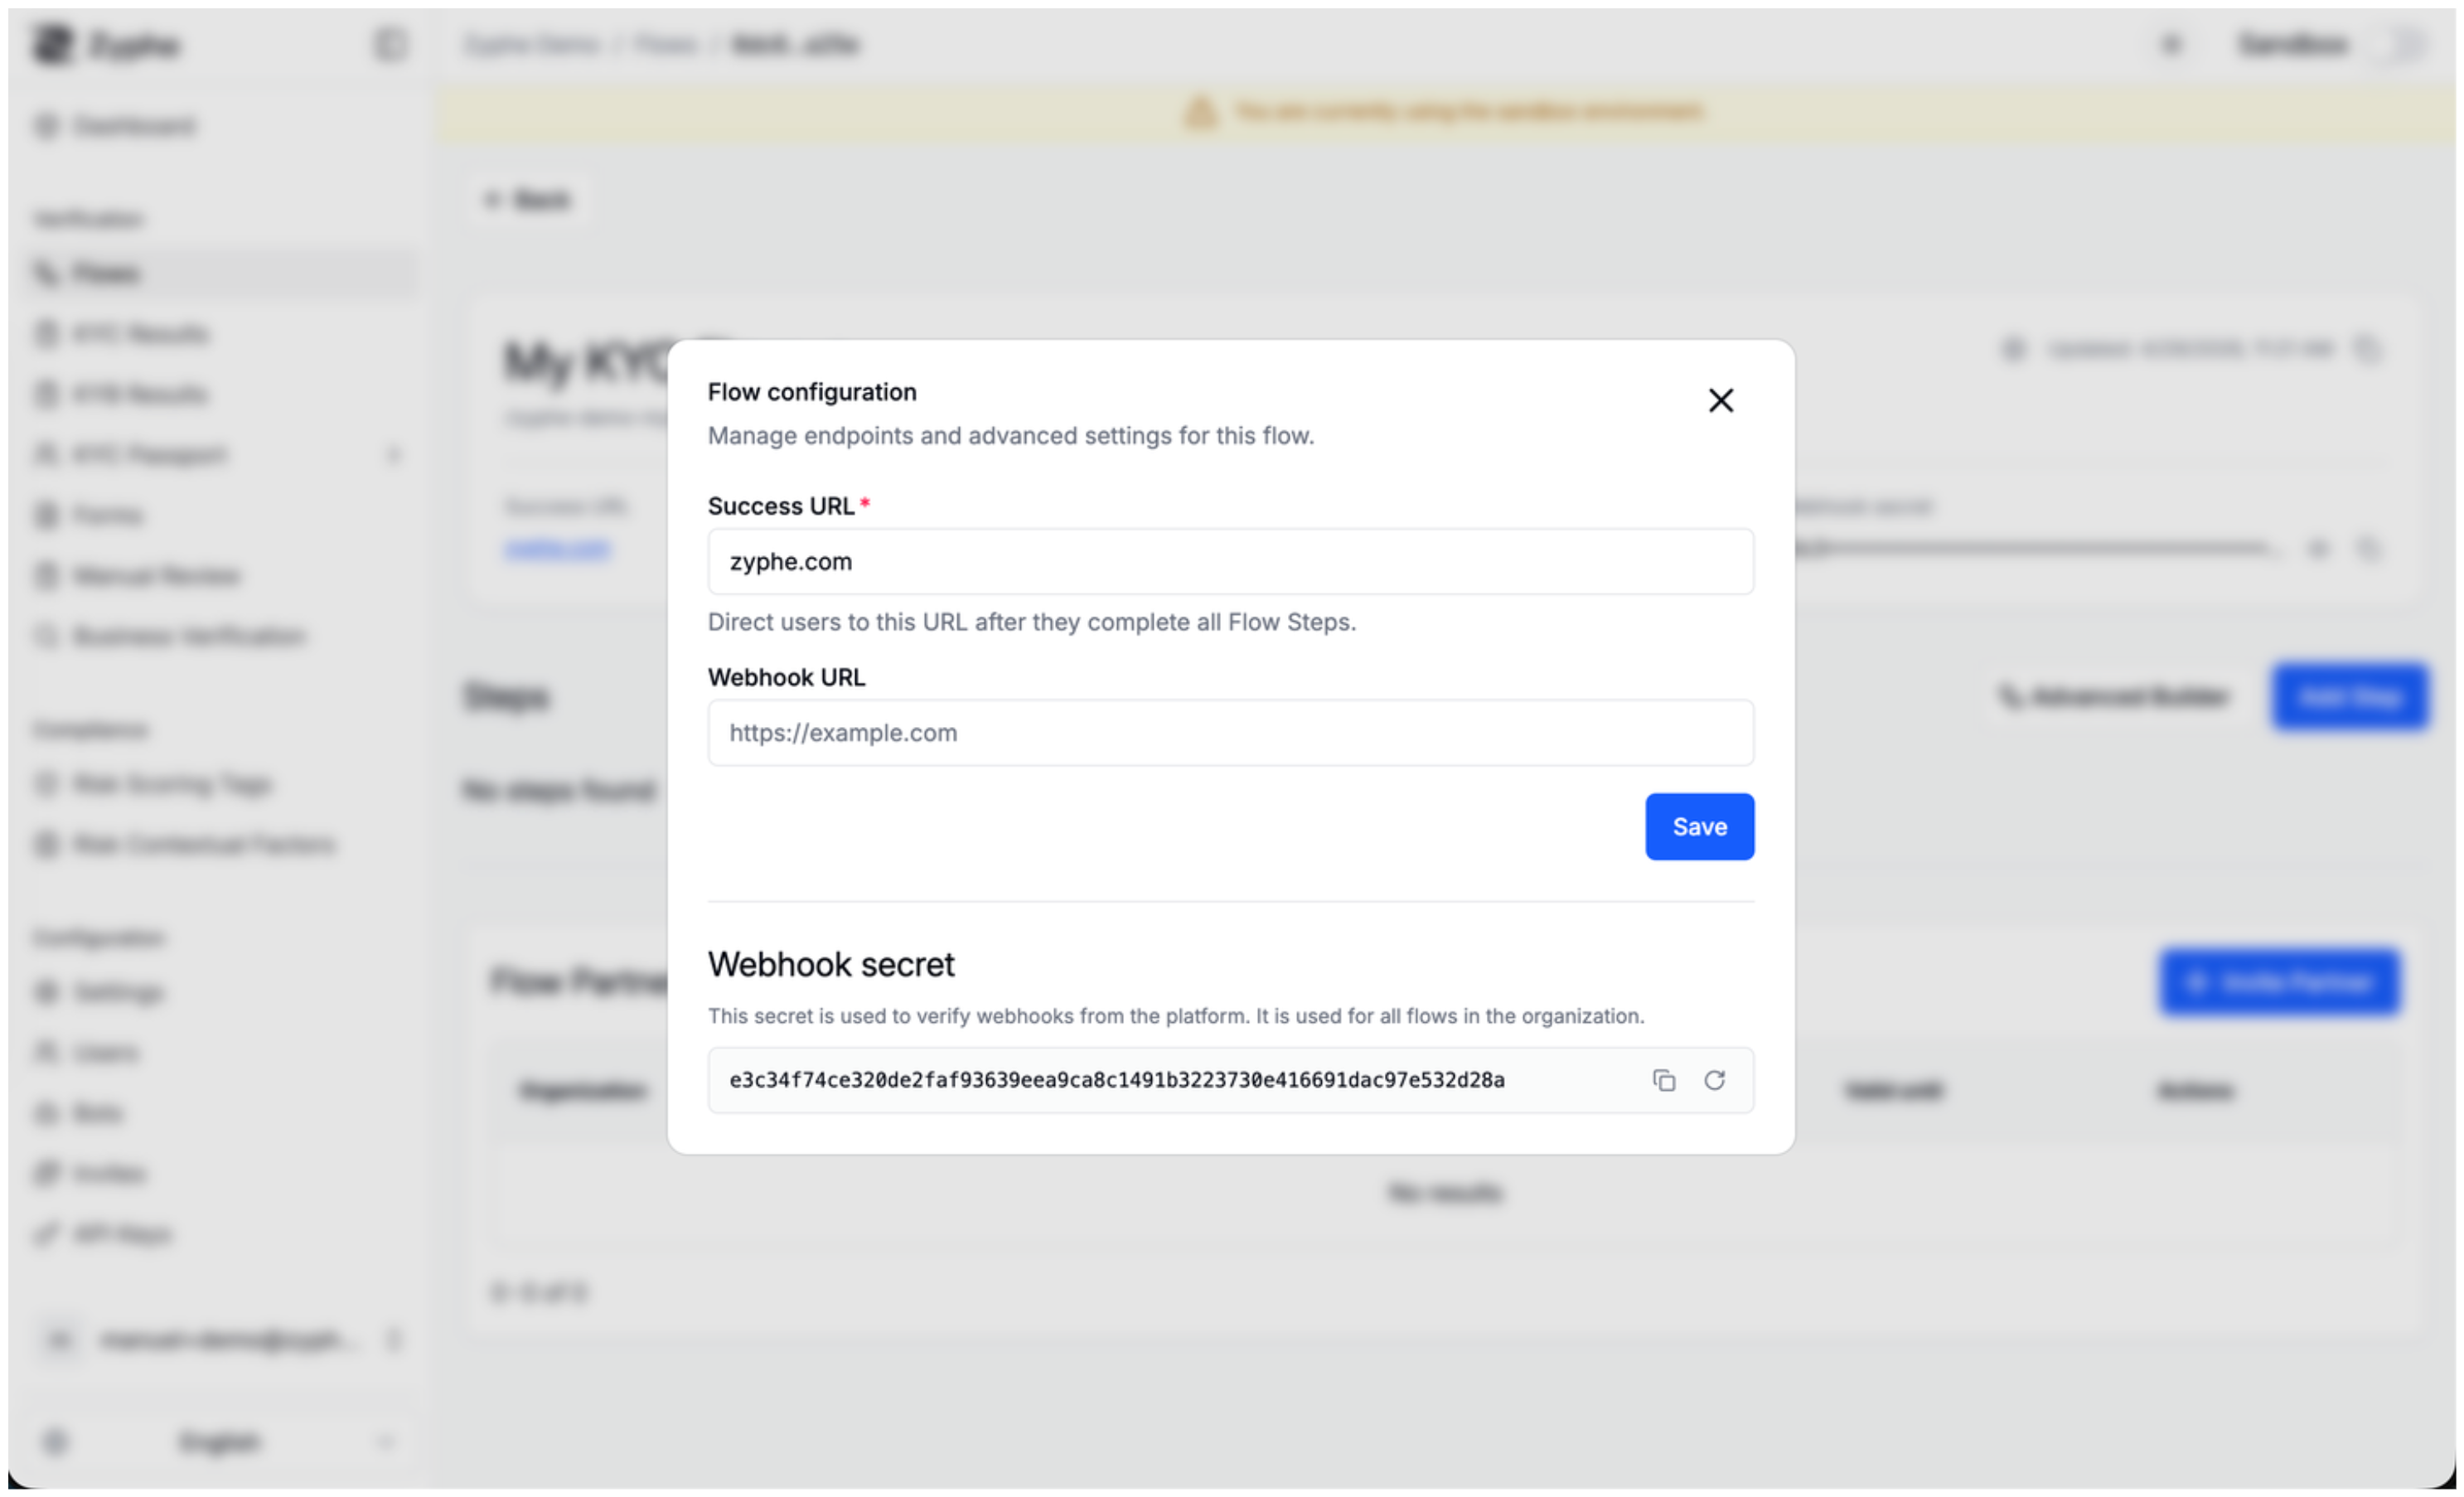The image size is (2464, 1497).
Task: Click the Success URL input field
Action: click(1230, 562)
